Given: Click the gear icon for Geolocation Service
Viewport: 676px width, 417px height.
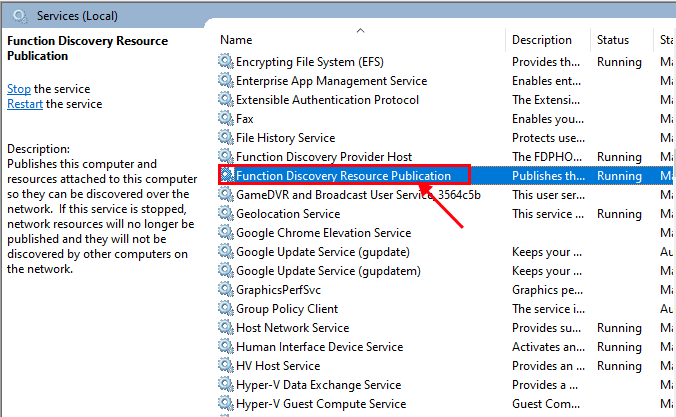Looking at the screenshot, I should point(226,214).
